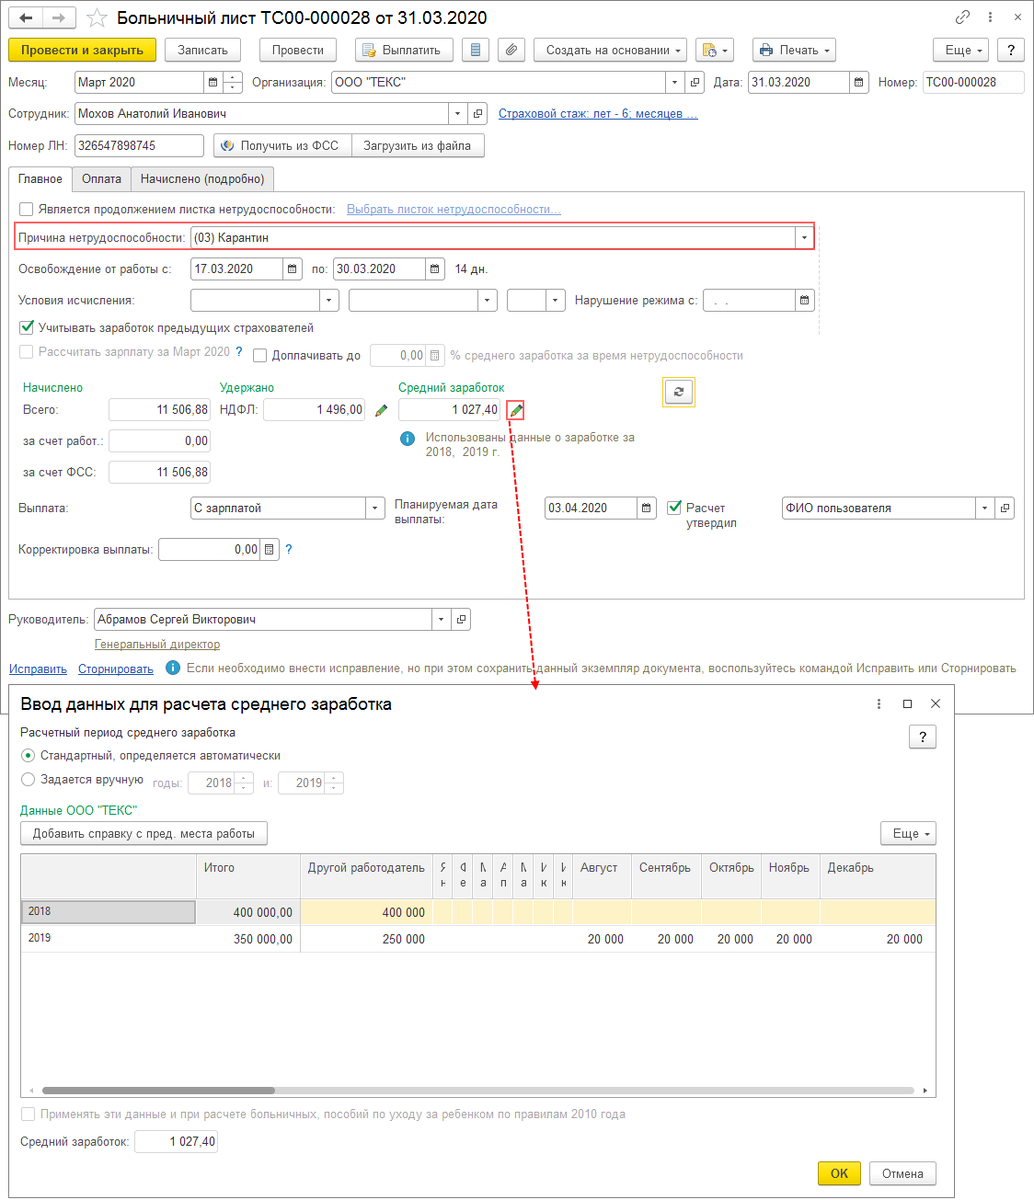Viewport: 1034px width, 1200px height.
Task: Select the Задается вручную radio option
Action: tap(28, 780)
